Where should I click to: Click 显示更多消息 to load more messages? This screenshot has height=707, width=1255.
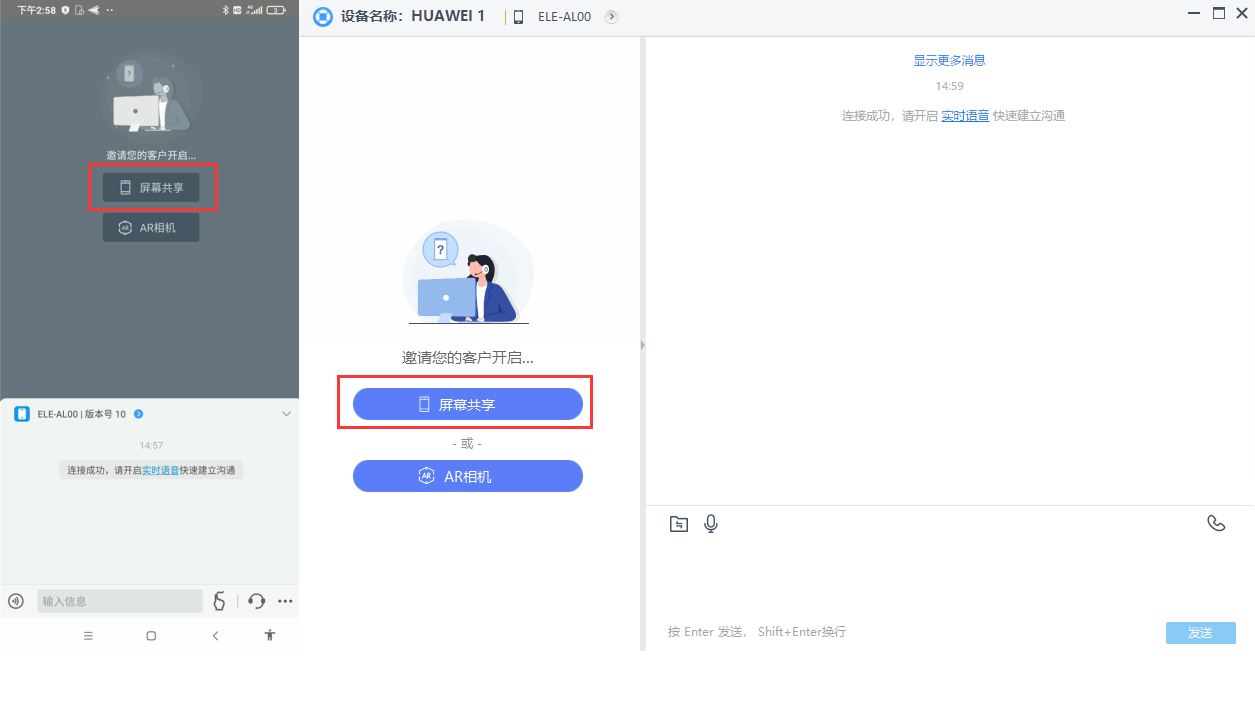pos(949,61)
